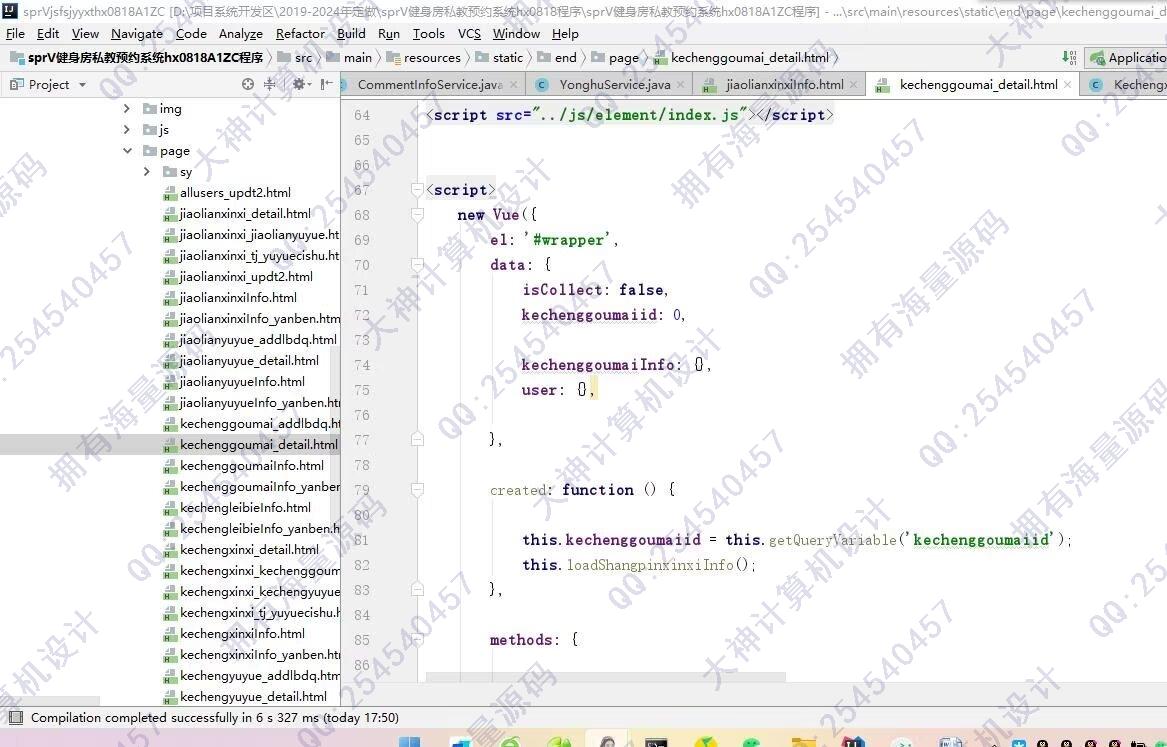Screen dimensions: 1167x747
Task: Click the IntelliJ logo icon in title bar
Action: 10,10
